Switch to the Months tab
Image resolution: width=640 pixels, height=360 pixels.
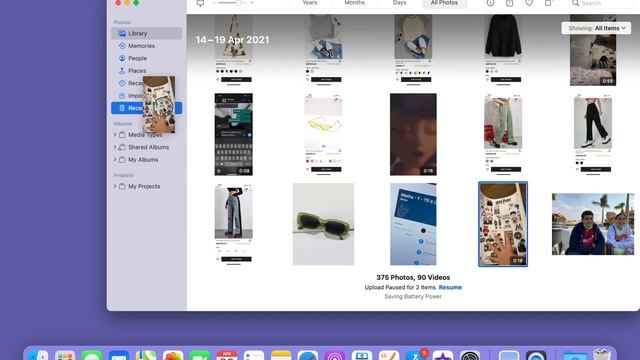click(x=354, y=3)
